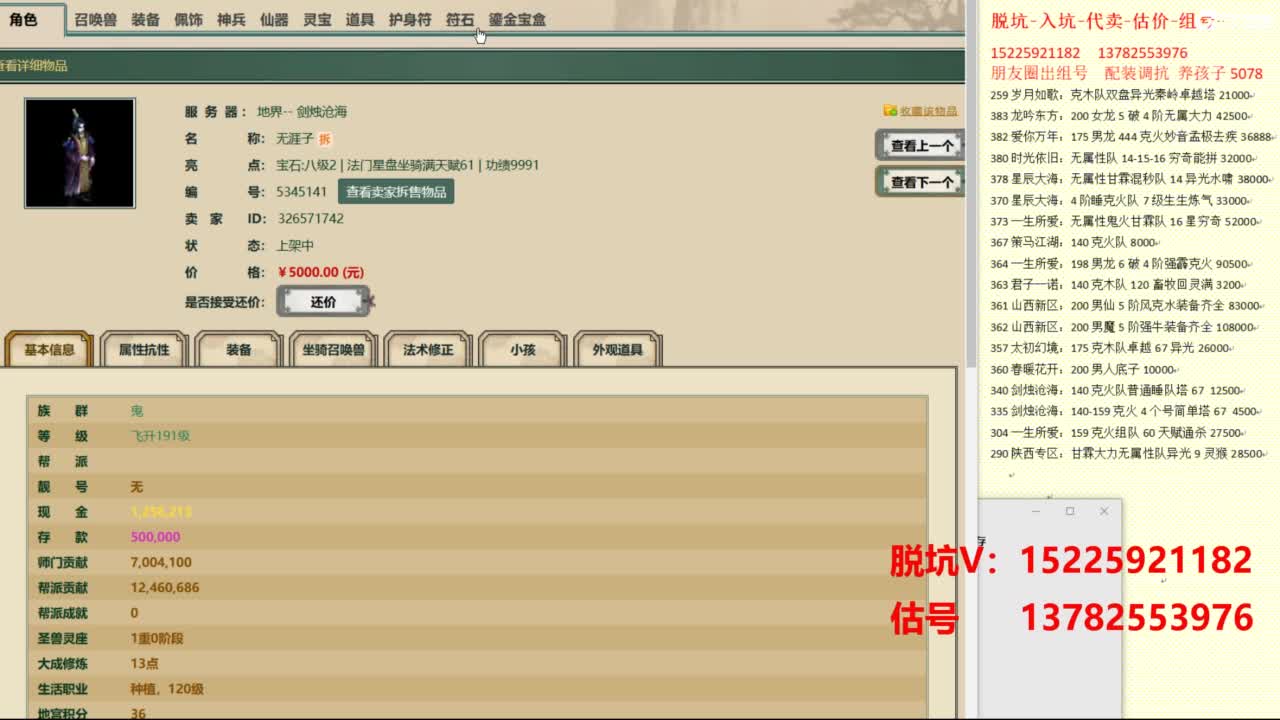This screenshot has height=720, width=1280.
Task: Click listing 361 山西新区 in the right document
Action: (1126, 306)
